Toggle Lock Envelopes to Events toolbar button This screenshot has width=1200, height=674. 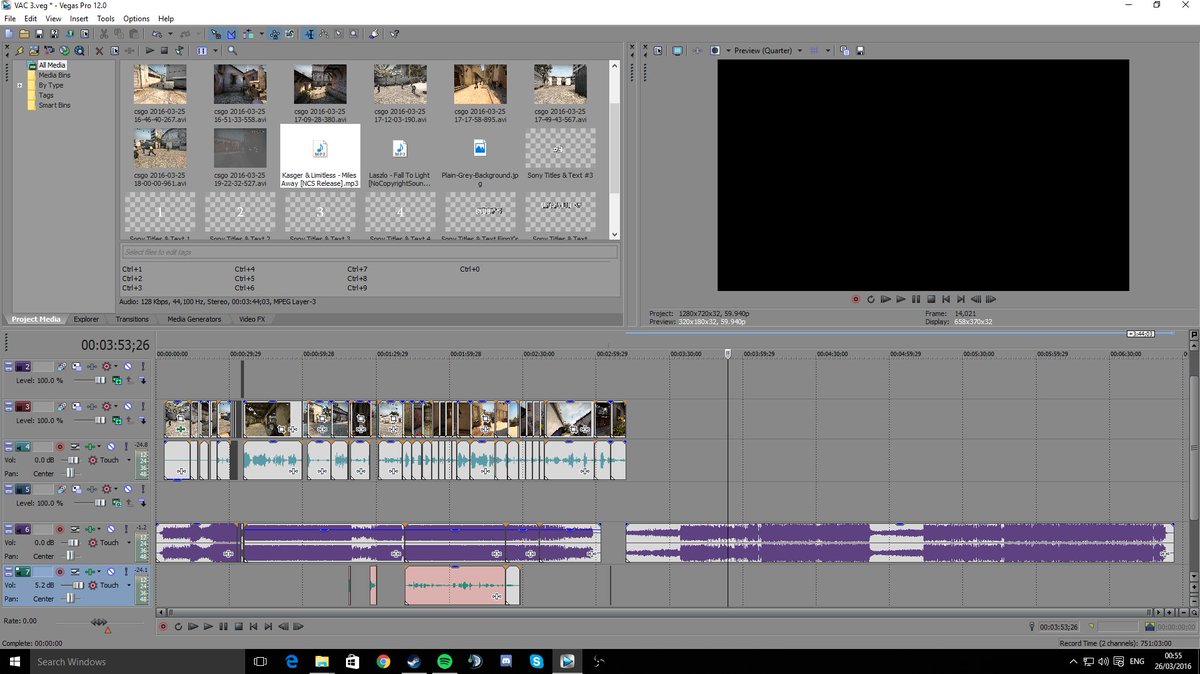coord(275,33)
